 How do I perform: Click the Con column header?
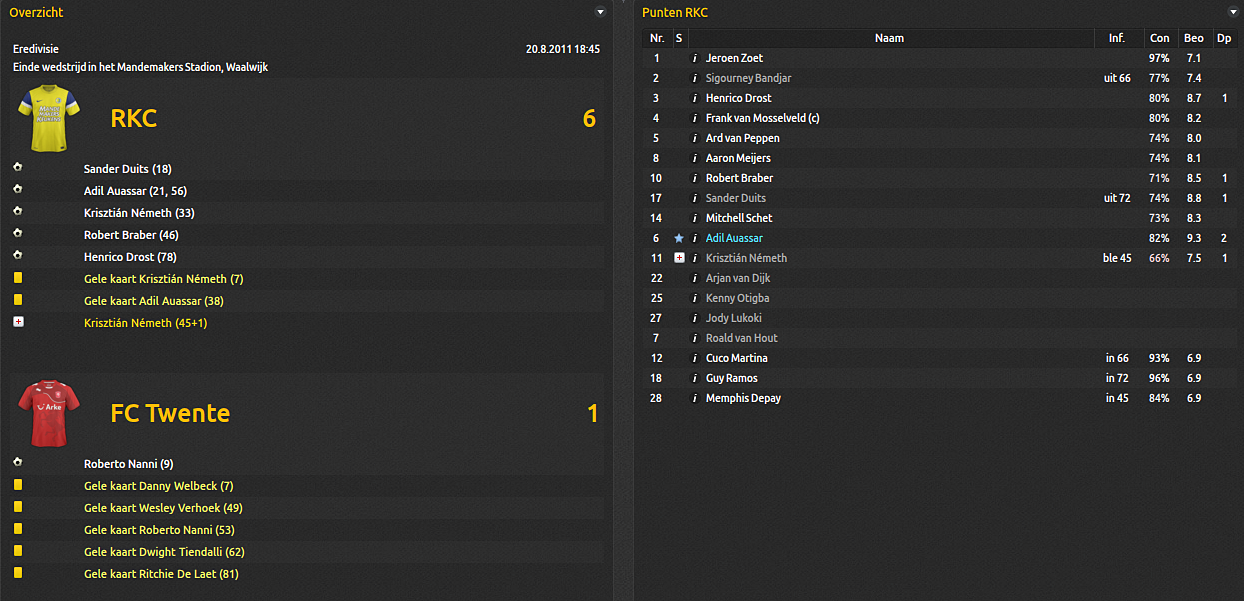tap(1160, 38)
